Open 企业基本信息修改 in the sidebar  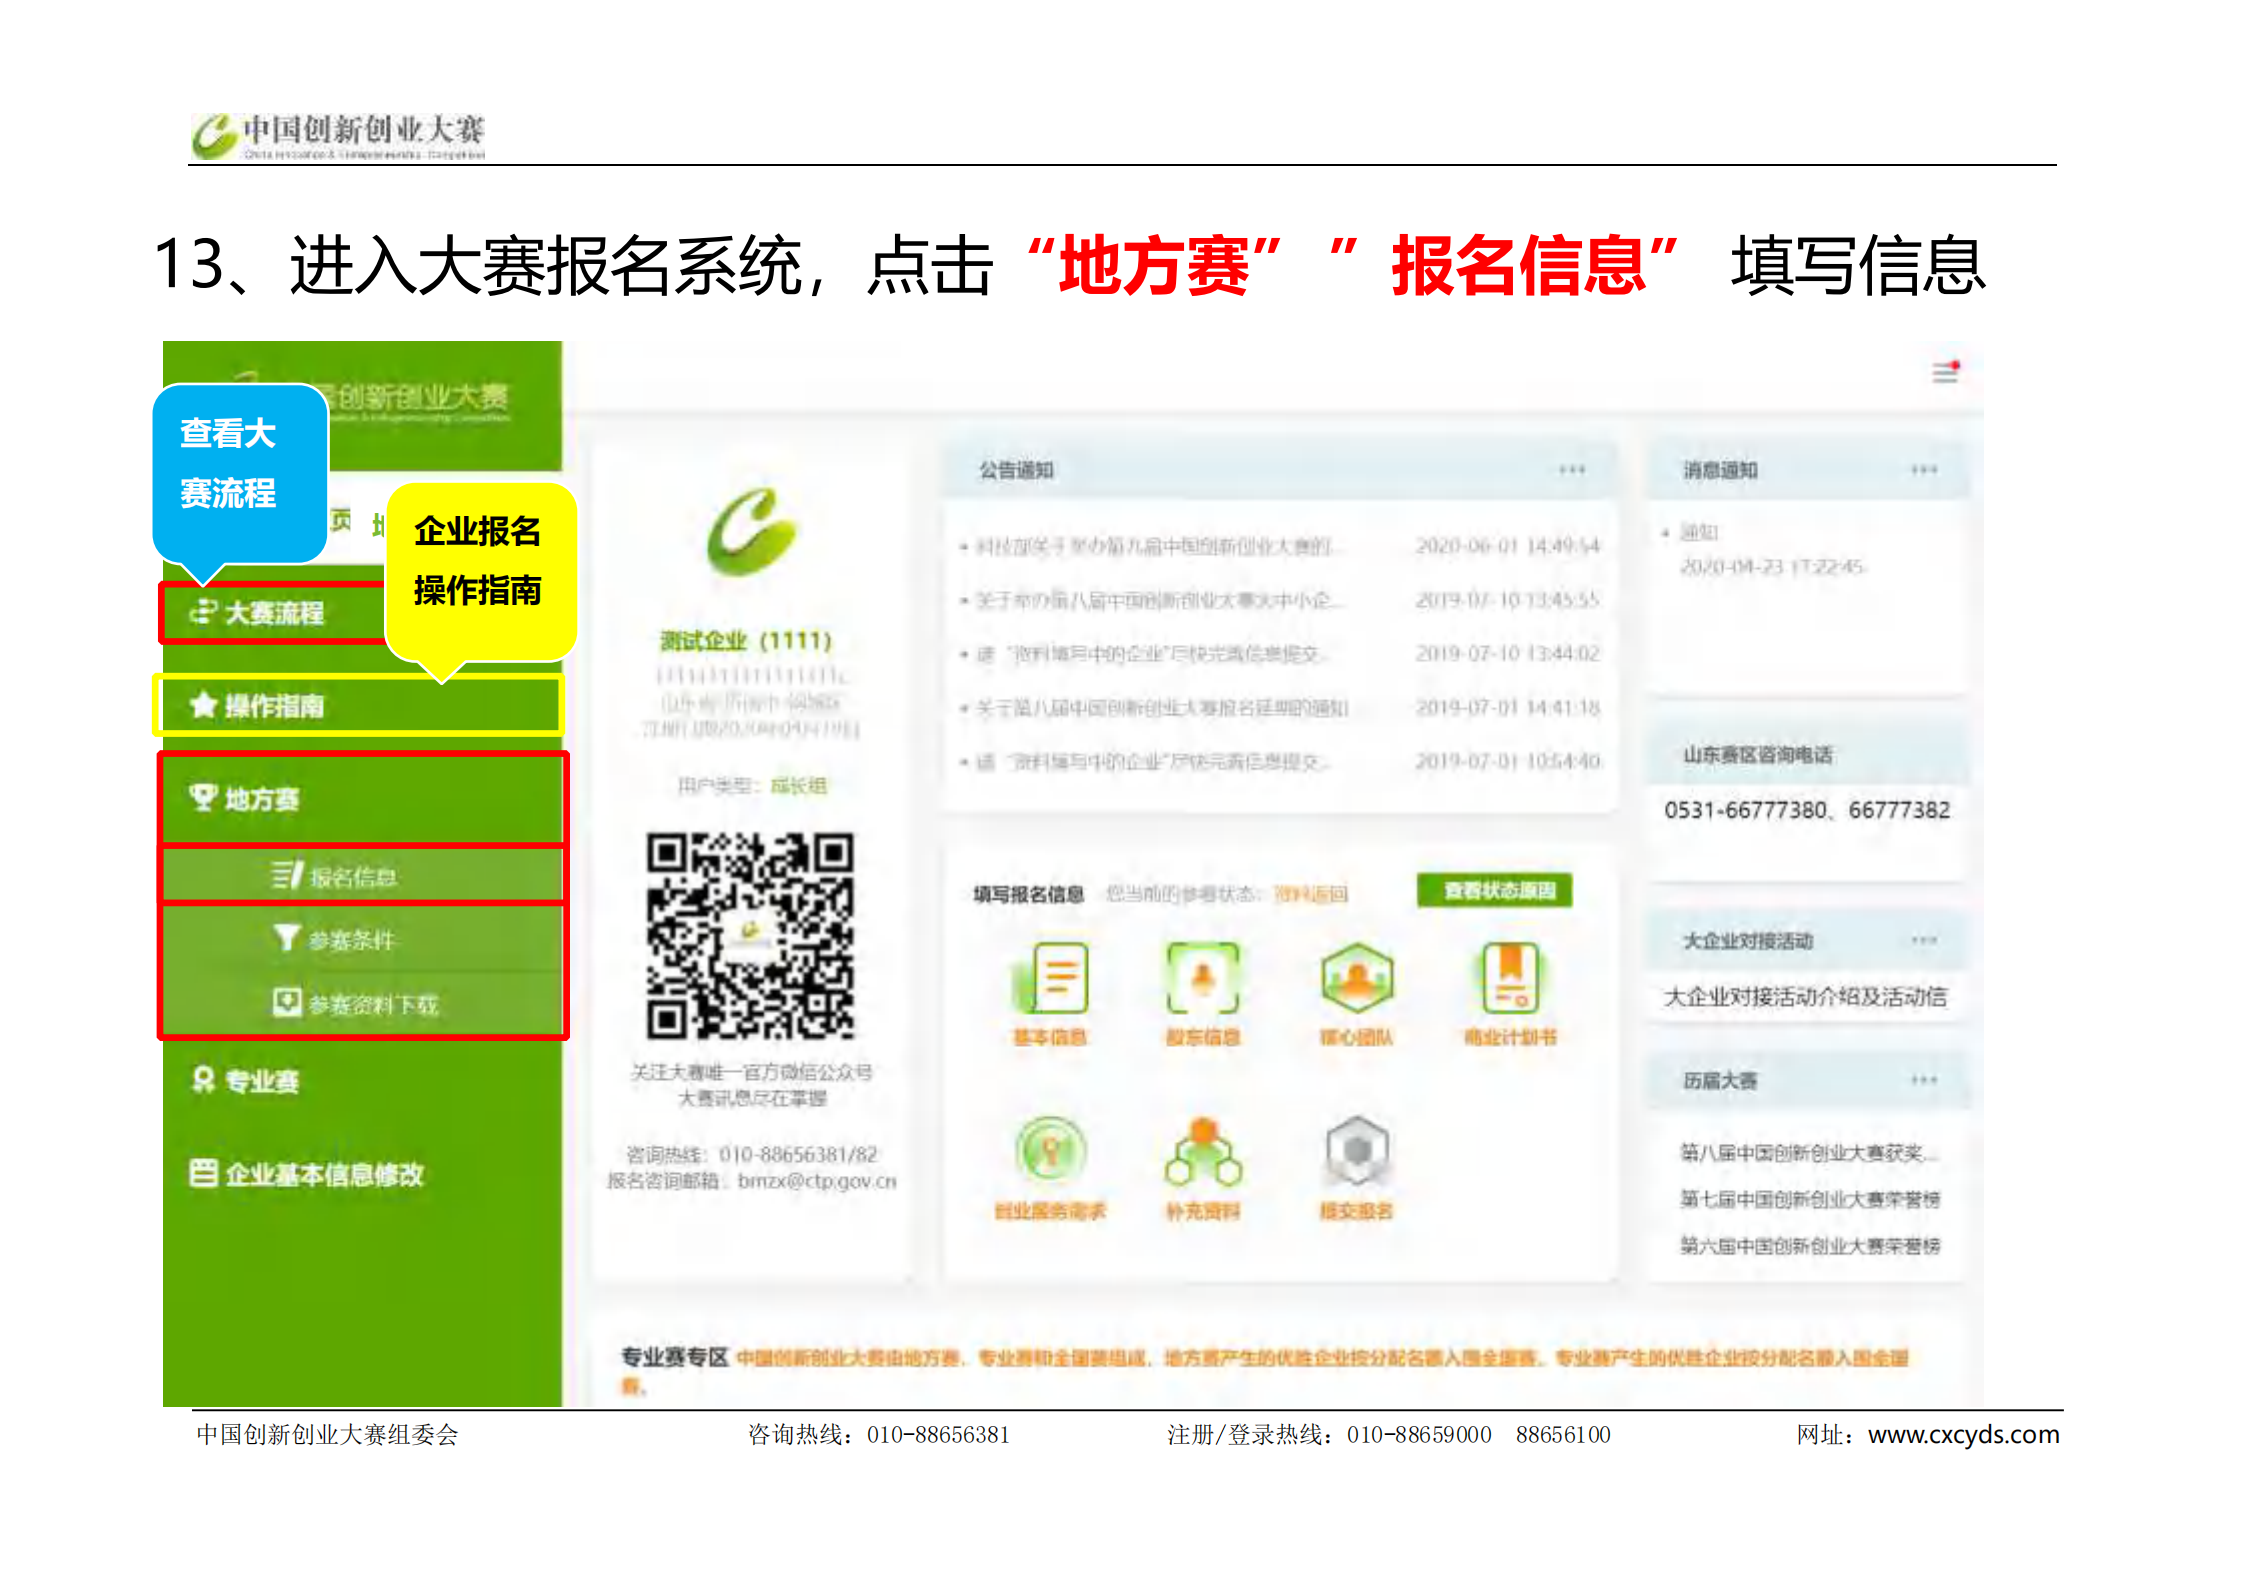(x=323, y=1174)
